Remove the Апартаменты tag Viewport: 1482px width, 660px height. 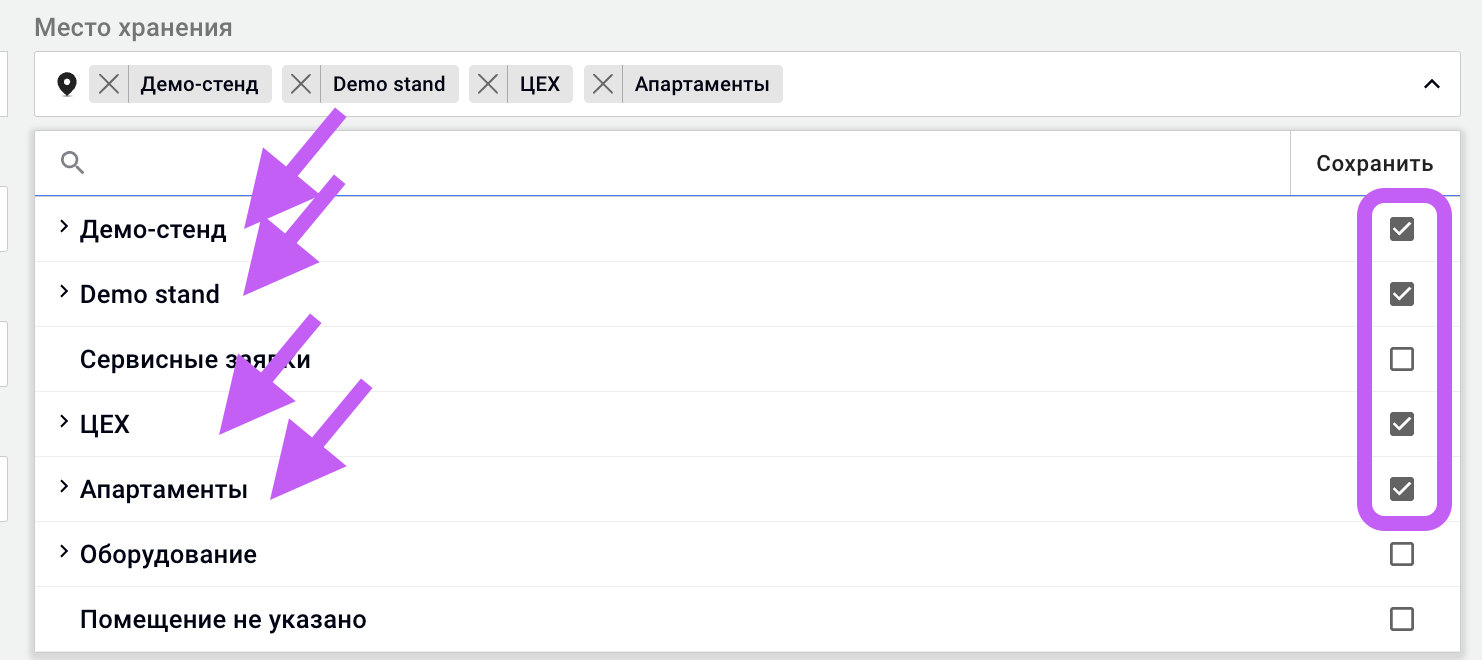(603, 84)
